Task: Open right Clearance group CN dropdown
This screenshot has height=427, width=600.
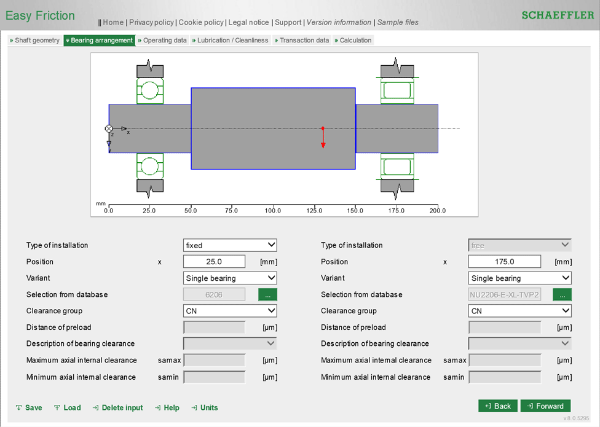Action: pyautogui.click(x=520, y=310)
